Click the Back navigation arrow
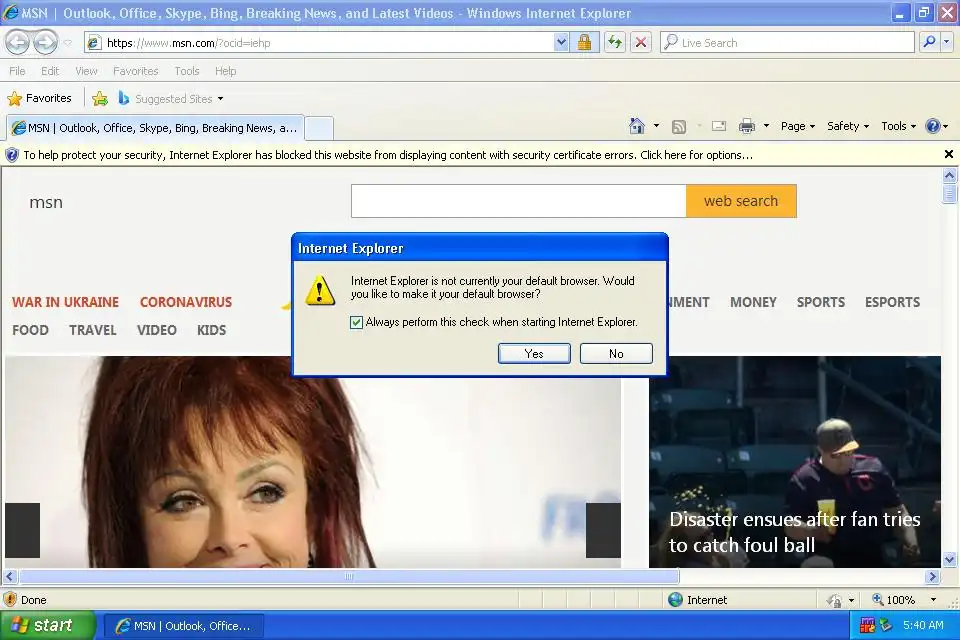The height and width of the screenshot is (640, 960). pos(18,42)
